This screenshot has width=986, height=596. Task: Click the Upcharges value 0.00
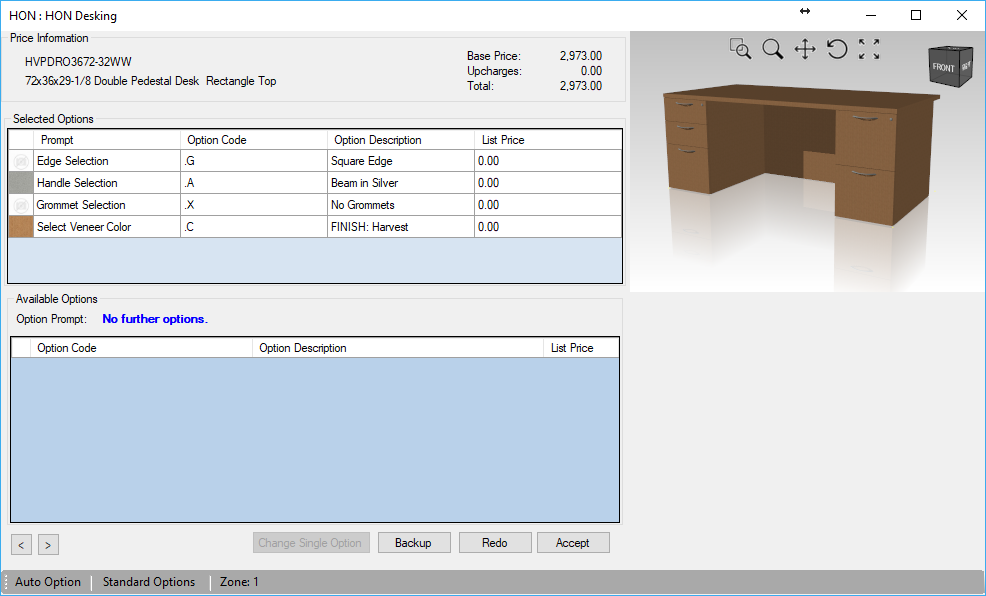(591, 71)
